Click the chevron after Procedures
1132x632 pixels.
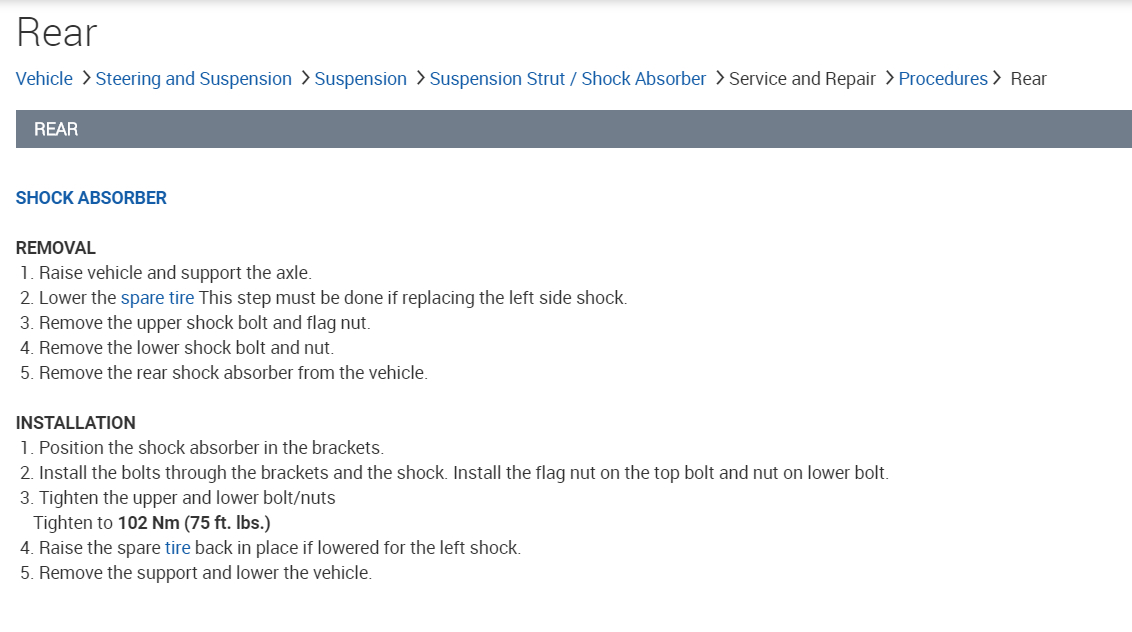(x=997, y=78)
